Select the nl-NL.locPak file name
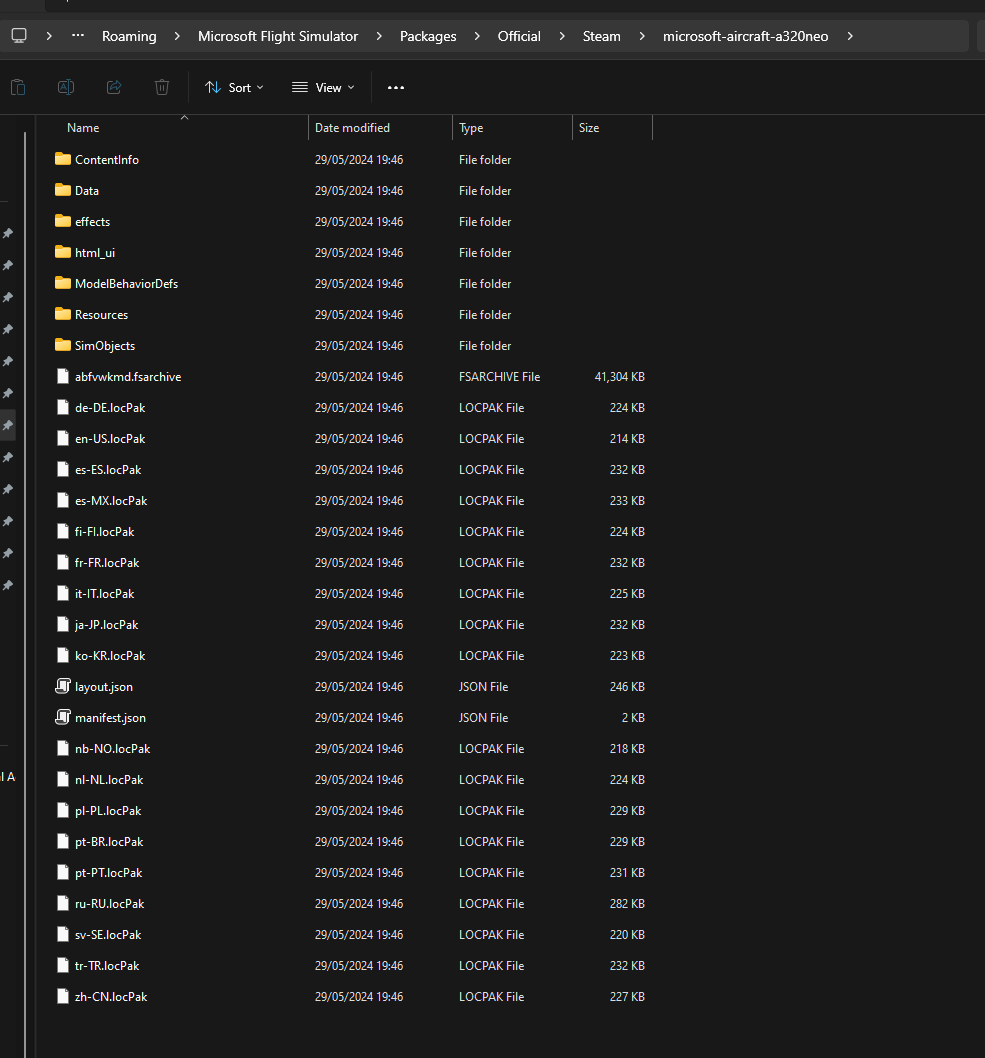This screenshot has width=985, height=1058. [x=109, y=780]
